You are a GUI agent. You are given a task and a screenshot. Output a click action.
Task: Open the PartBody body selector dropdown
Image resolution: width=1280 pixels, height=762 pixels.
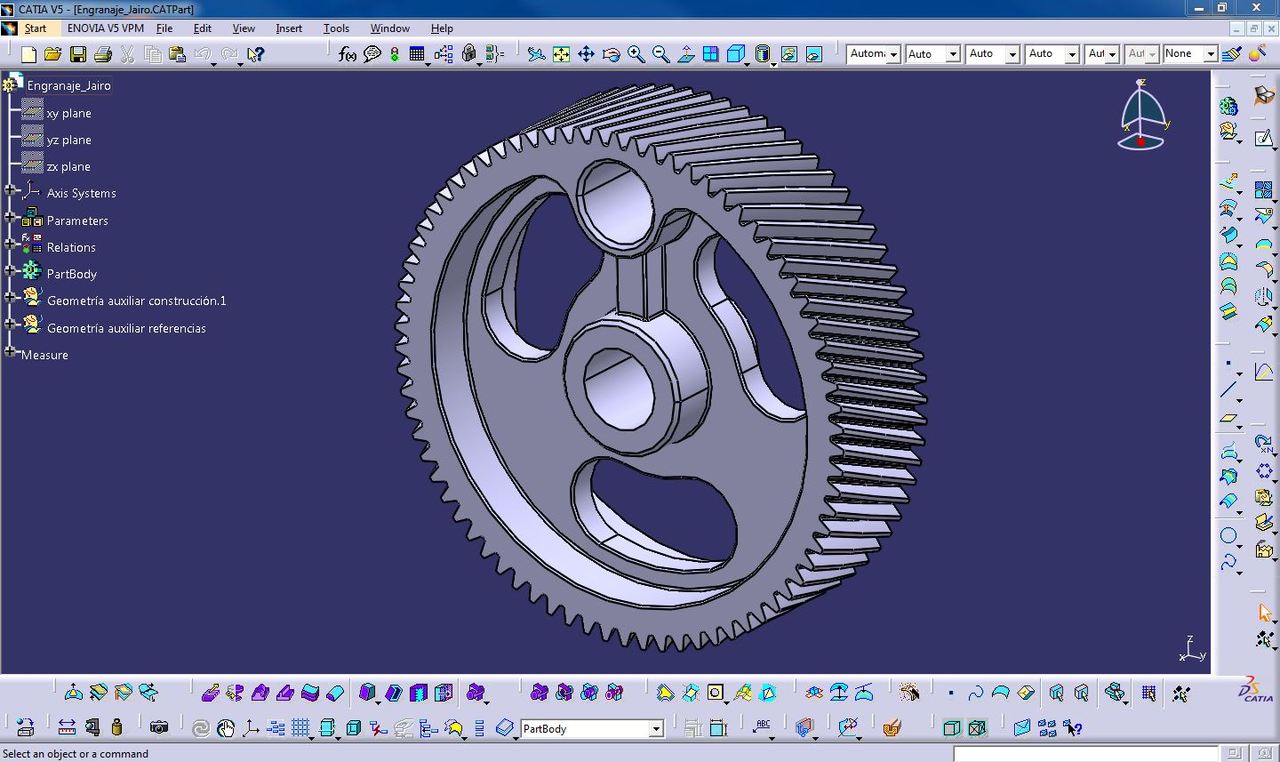click(656, 729)
